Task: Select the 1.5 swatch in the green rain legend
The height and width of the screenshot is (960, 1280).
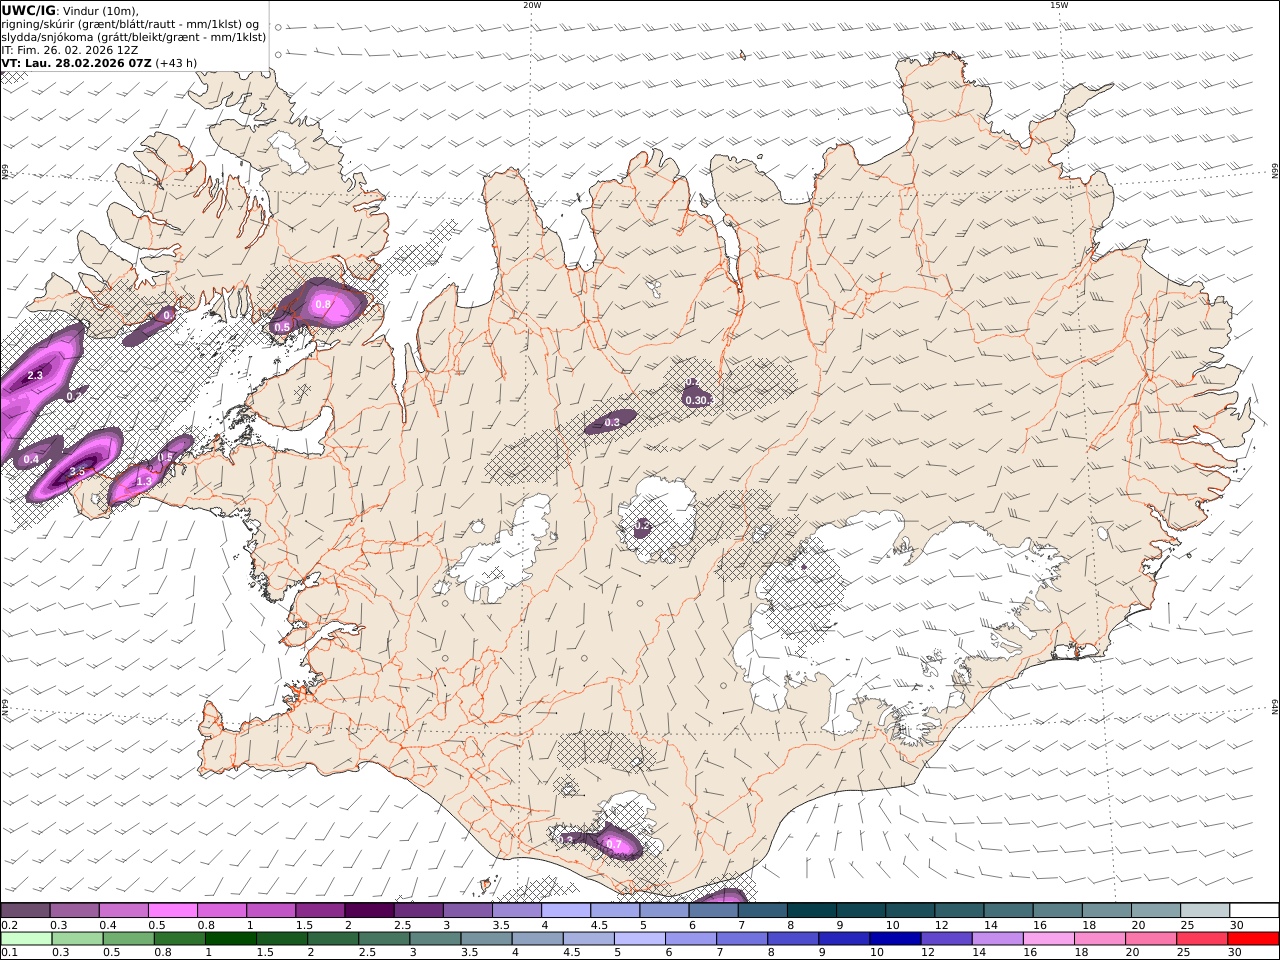Action: tap(282, 938)
